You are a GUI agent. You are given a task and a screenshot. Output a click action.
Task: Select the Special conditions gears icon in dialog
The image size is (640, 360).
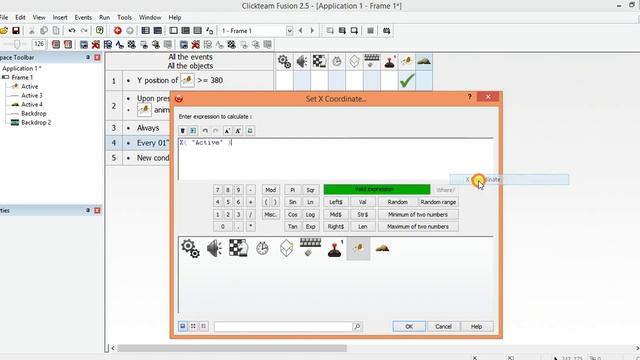190,248
